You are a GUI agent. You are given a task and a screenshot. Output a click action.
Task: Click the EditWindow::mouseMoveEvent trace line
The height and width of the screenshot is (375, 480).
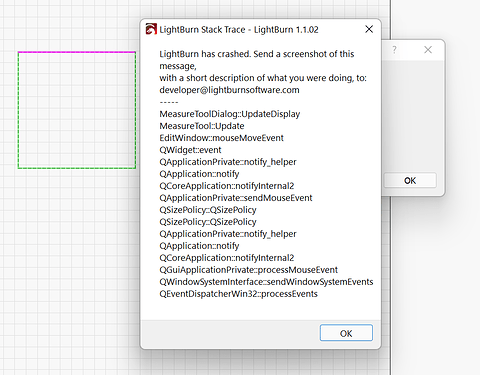tap(221, 138)
